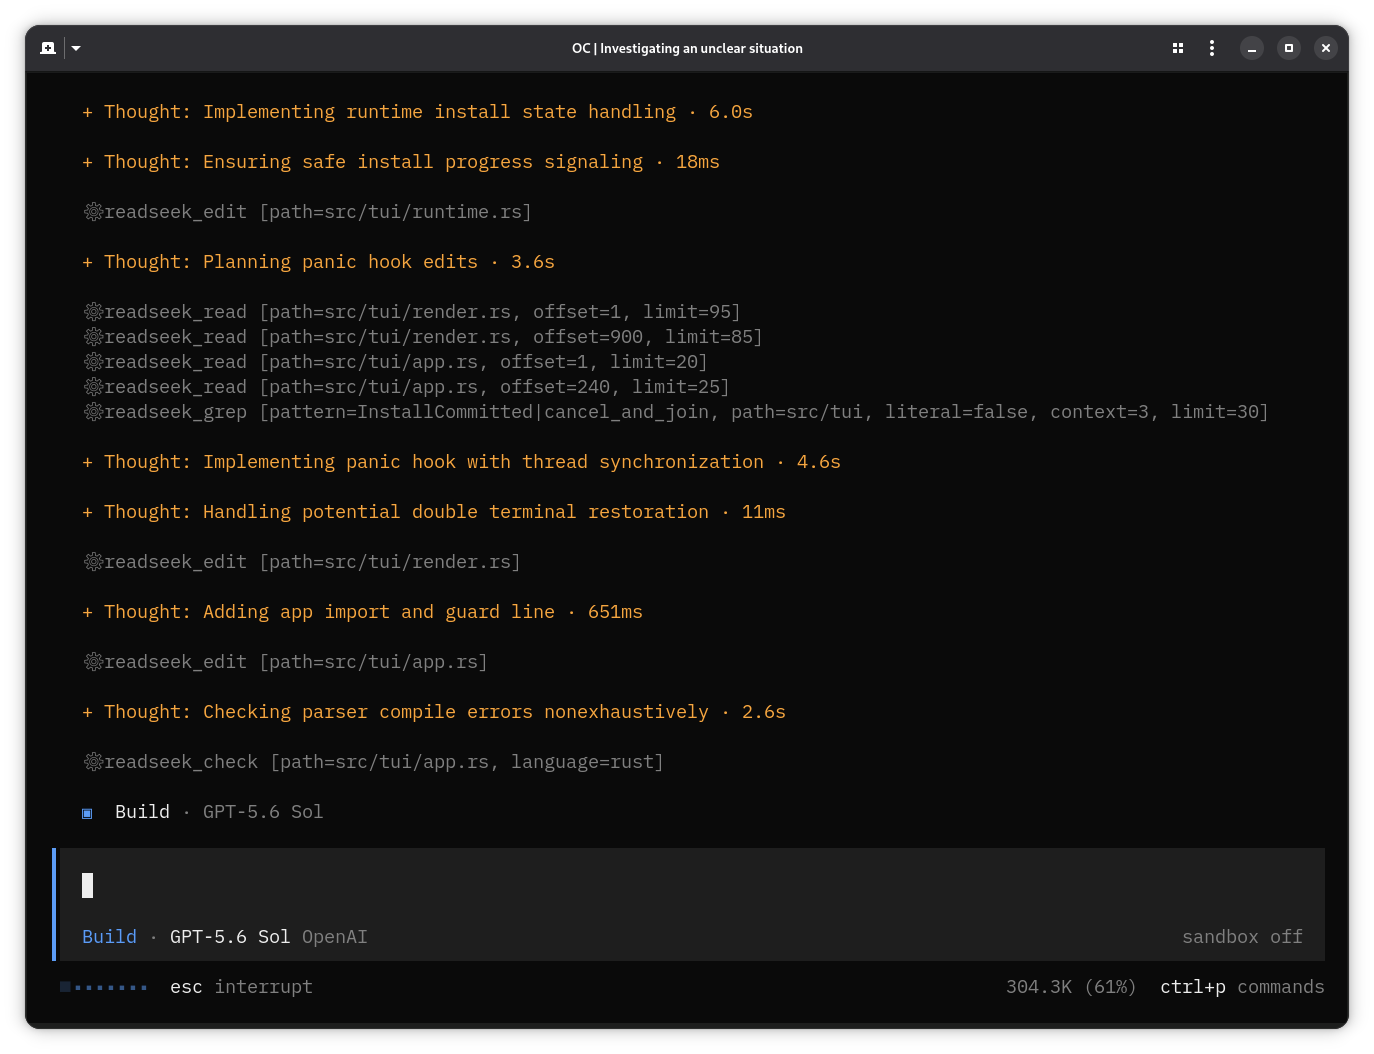
Task: Focus the prompt input field
Action: (692, 885)
